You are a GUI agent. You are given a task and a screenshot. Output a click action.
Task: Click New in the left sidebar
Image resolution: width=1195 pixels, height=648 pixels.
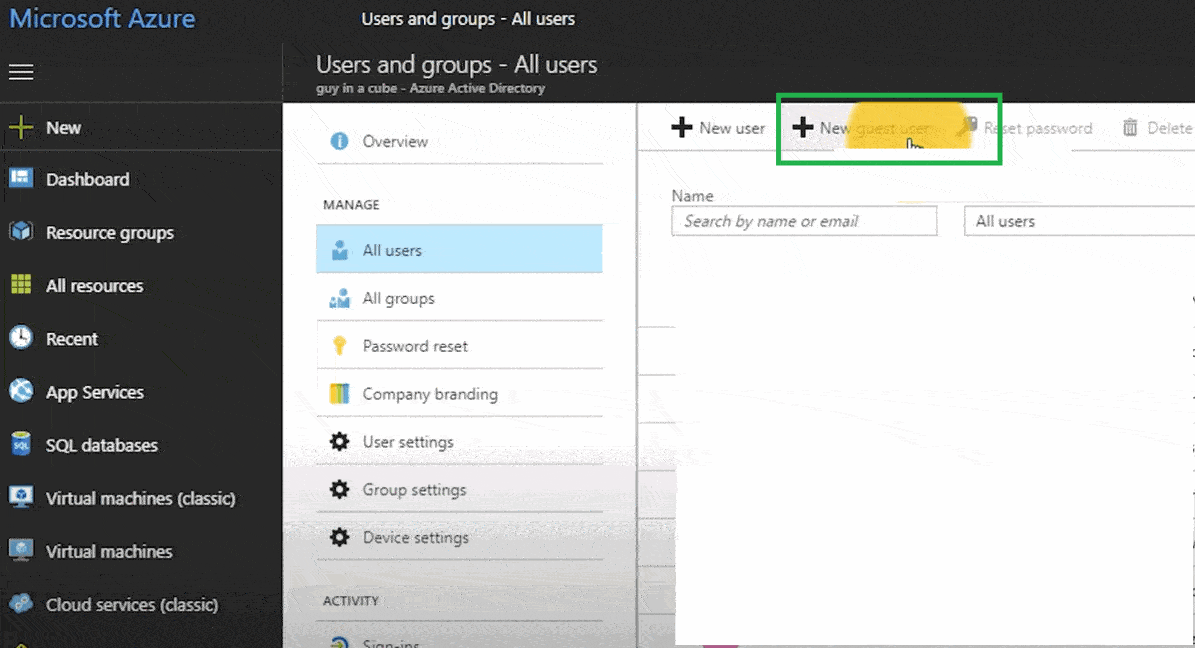point(63,127)
